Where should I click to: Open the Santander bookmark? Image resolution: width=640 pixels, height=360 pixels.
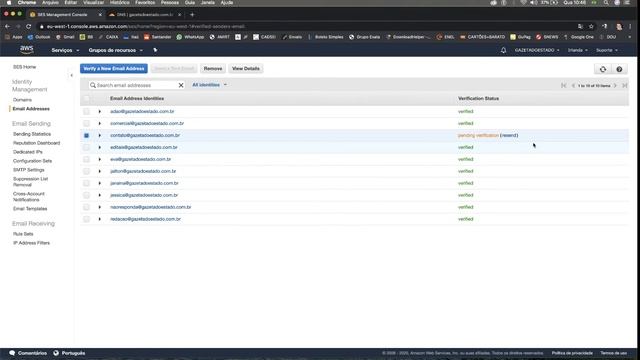(158, 37)
